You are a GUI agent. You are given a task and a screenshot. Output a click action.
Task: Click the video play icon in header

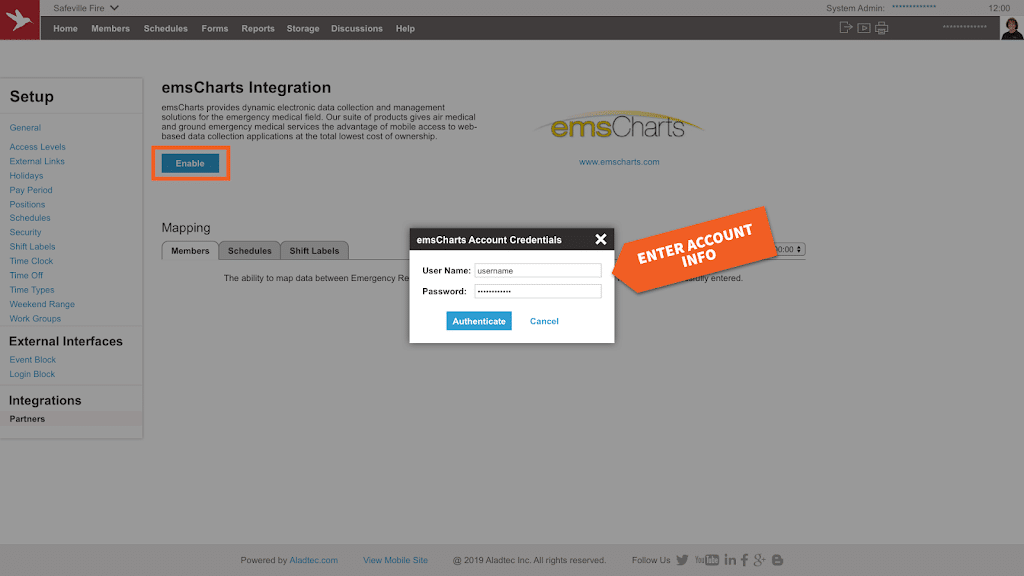pos(863,28)
